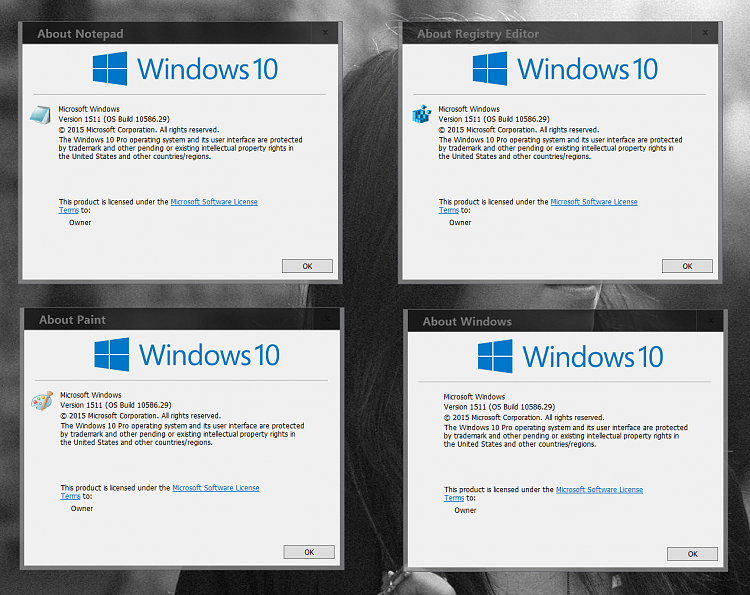Screen dimensions: 750x595
Task: Click the About Paint title text
Action: click(72, 320)
